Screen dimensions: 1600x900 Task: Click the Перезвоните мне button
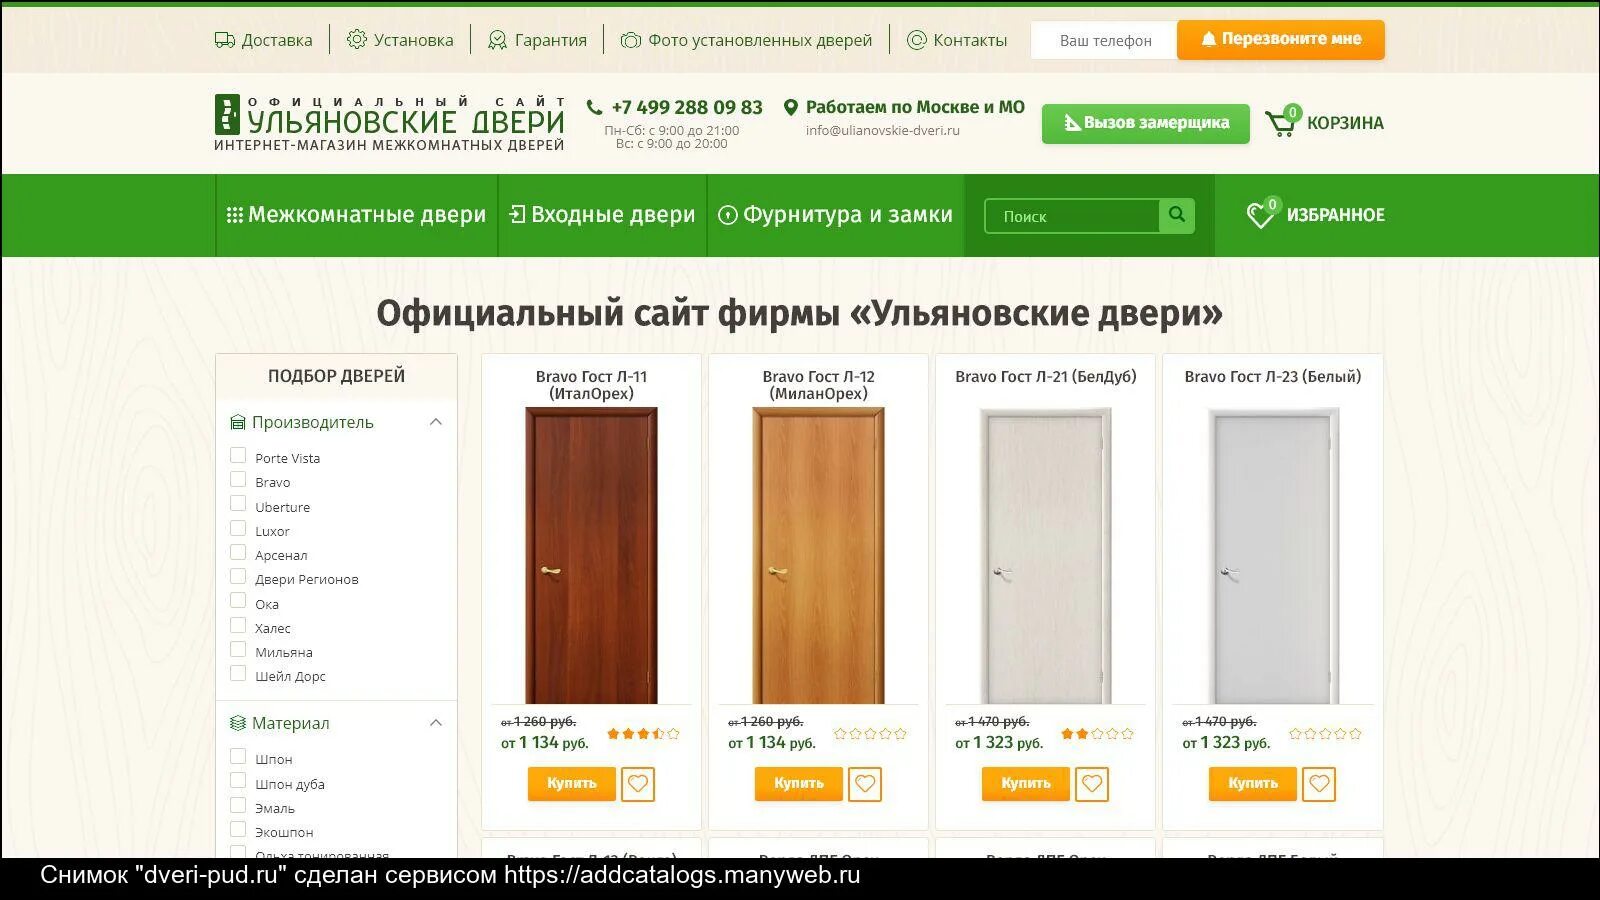coord(1281,40)
